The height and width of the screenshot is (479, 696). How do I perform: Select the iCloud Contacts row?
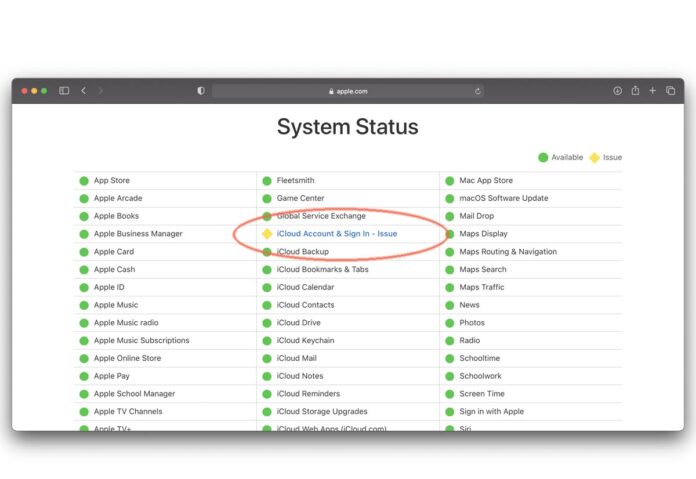348,305
